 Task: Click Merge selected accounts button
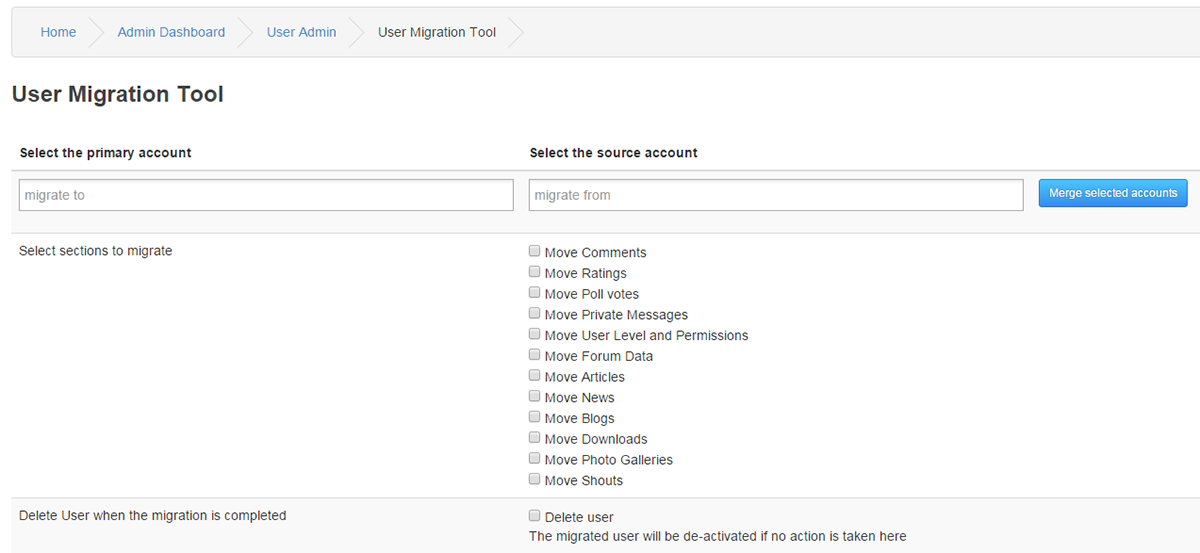pos(1113,193)
